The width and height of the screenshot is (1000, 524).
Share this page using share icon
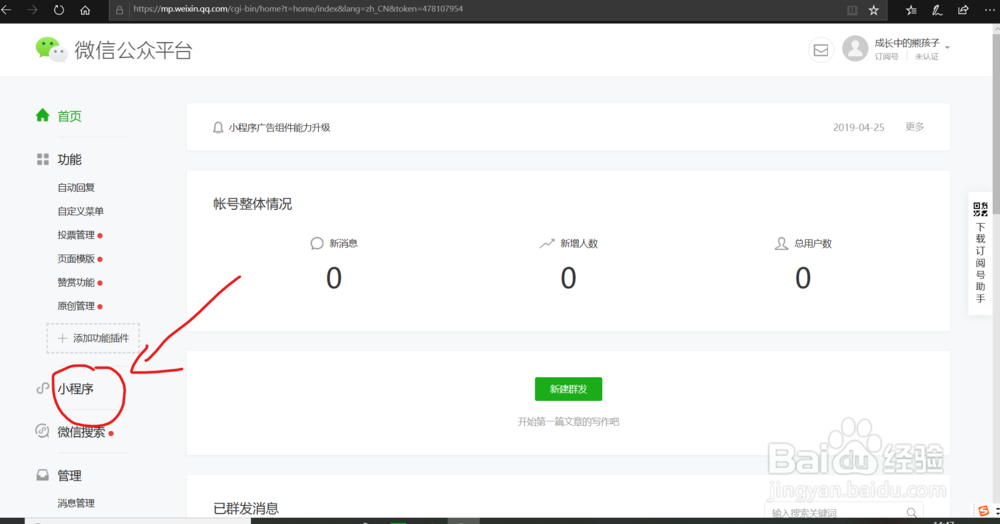coord(963,10)
